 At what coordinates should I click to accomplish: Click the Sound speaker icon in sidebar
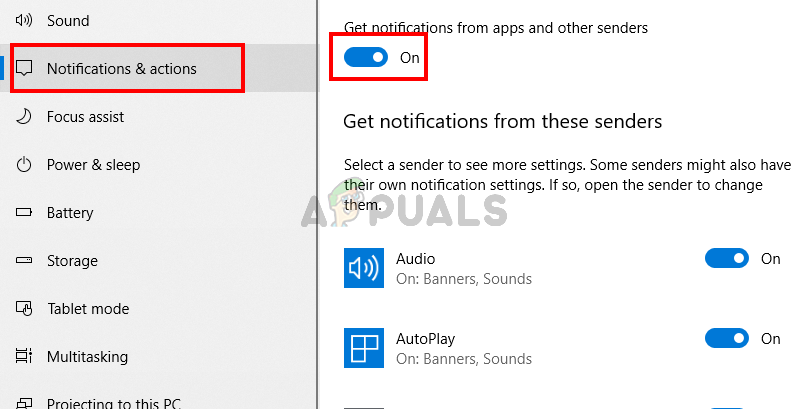point(24,20)
